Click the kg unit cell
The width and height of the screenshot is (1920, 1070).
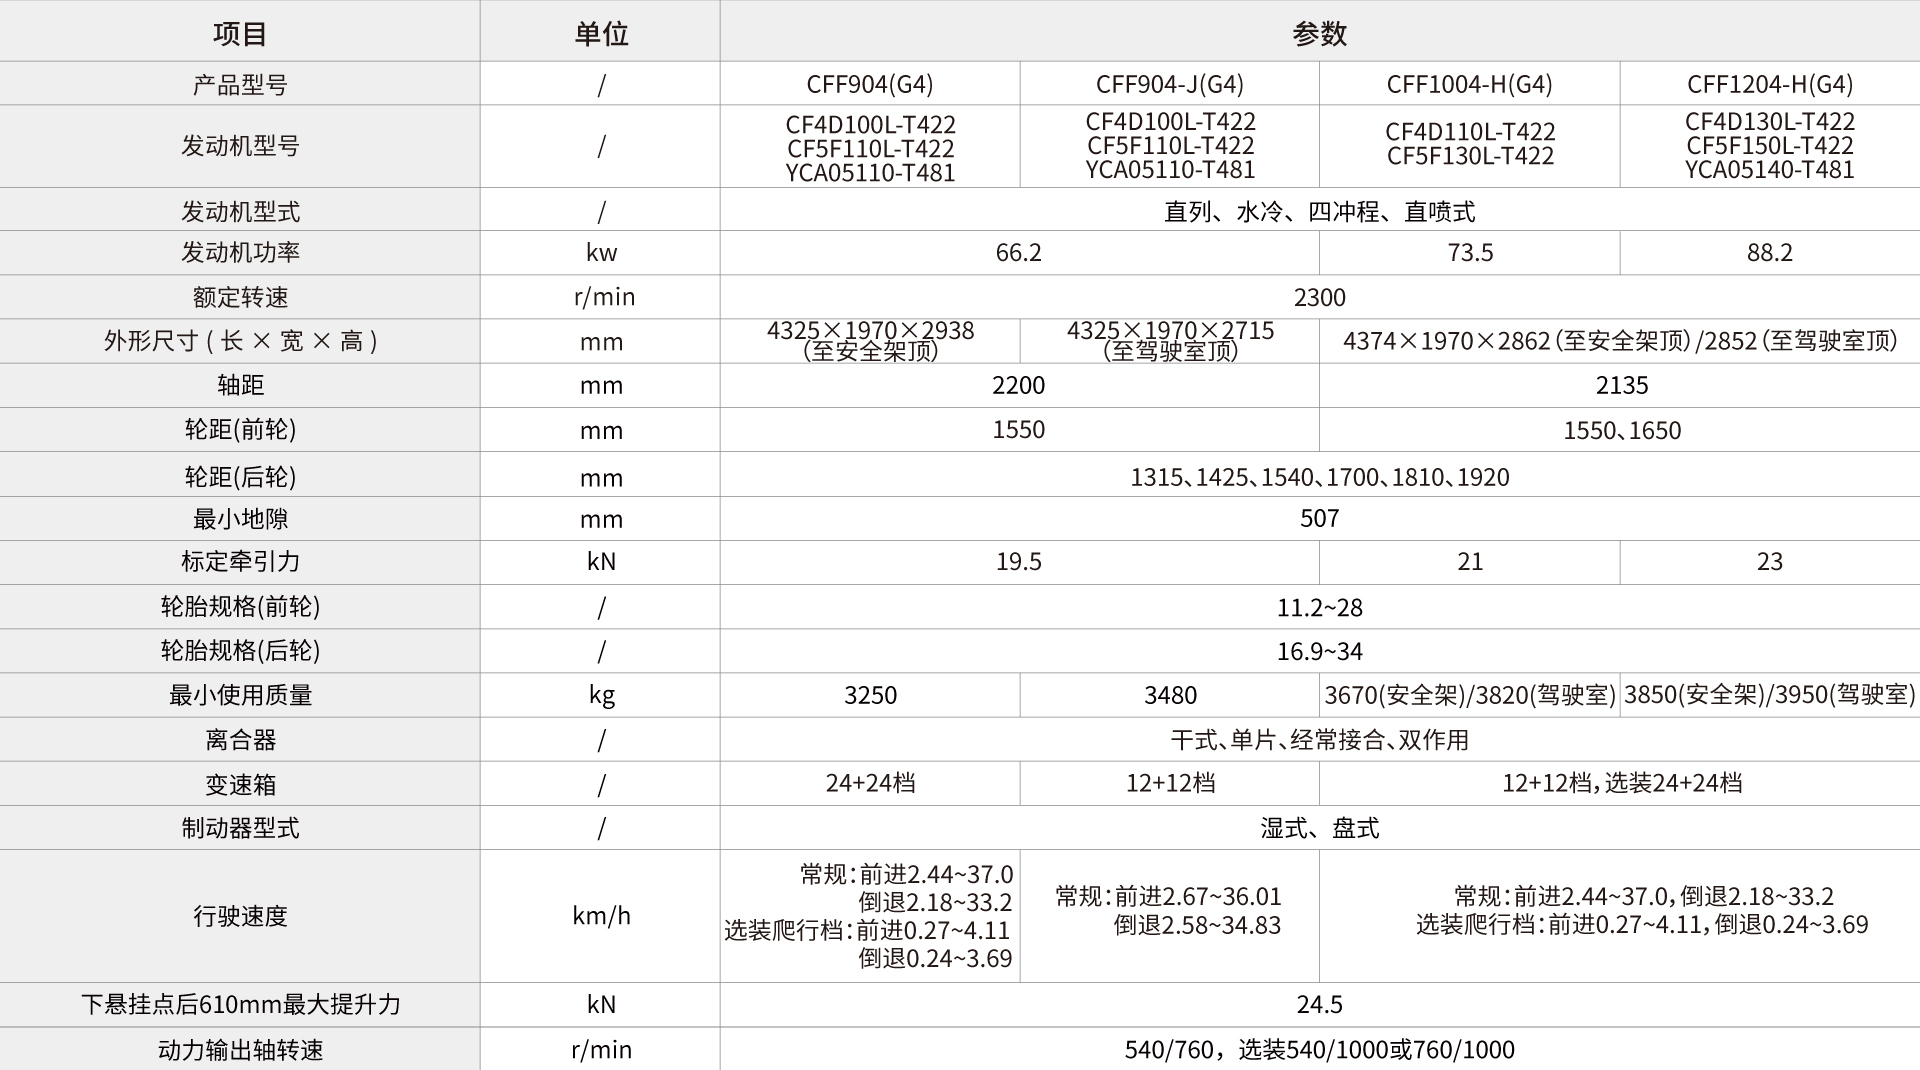601,695
